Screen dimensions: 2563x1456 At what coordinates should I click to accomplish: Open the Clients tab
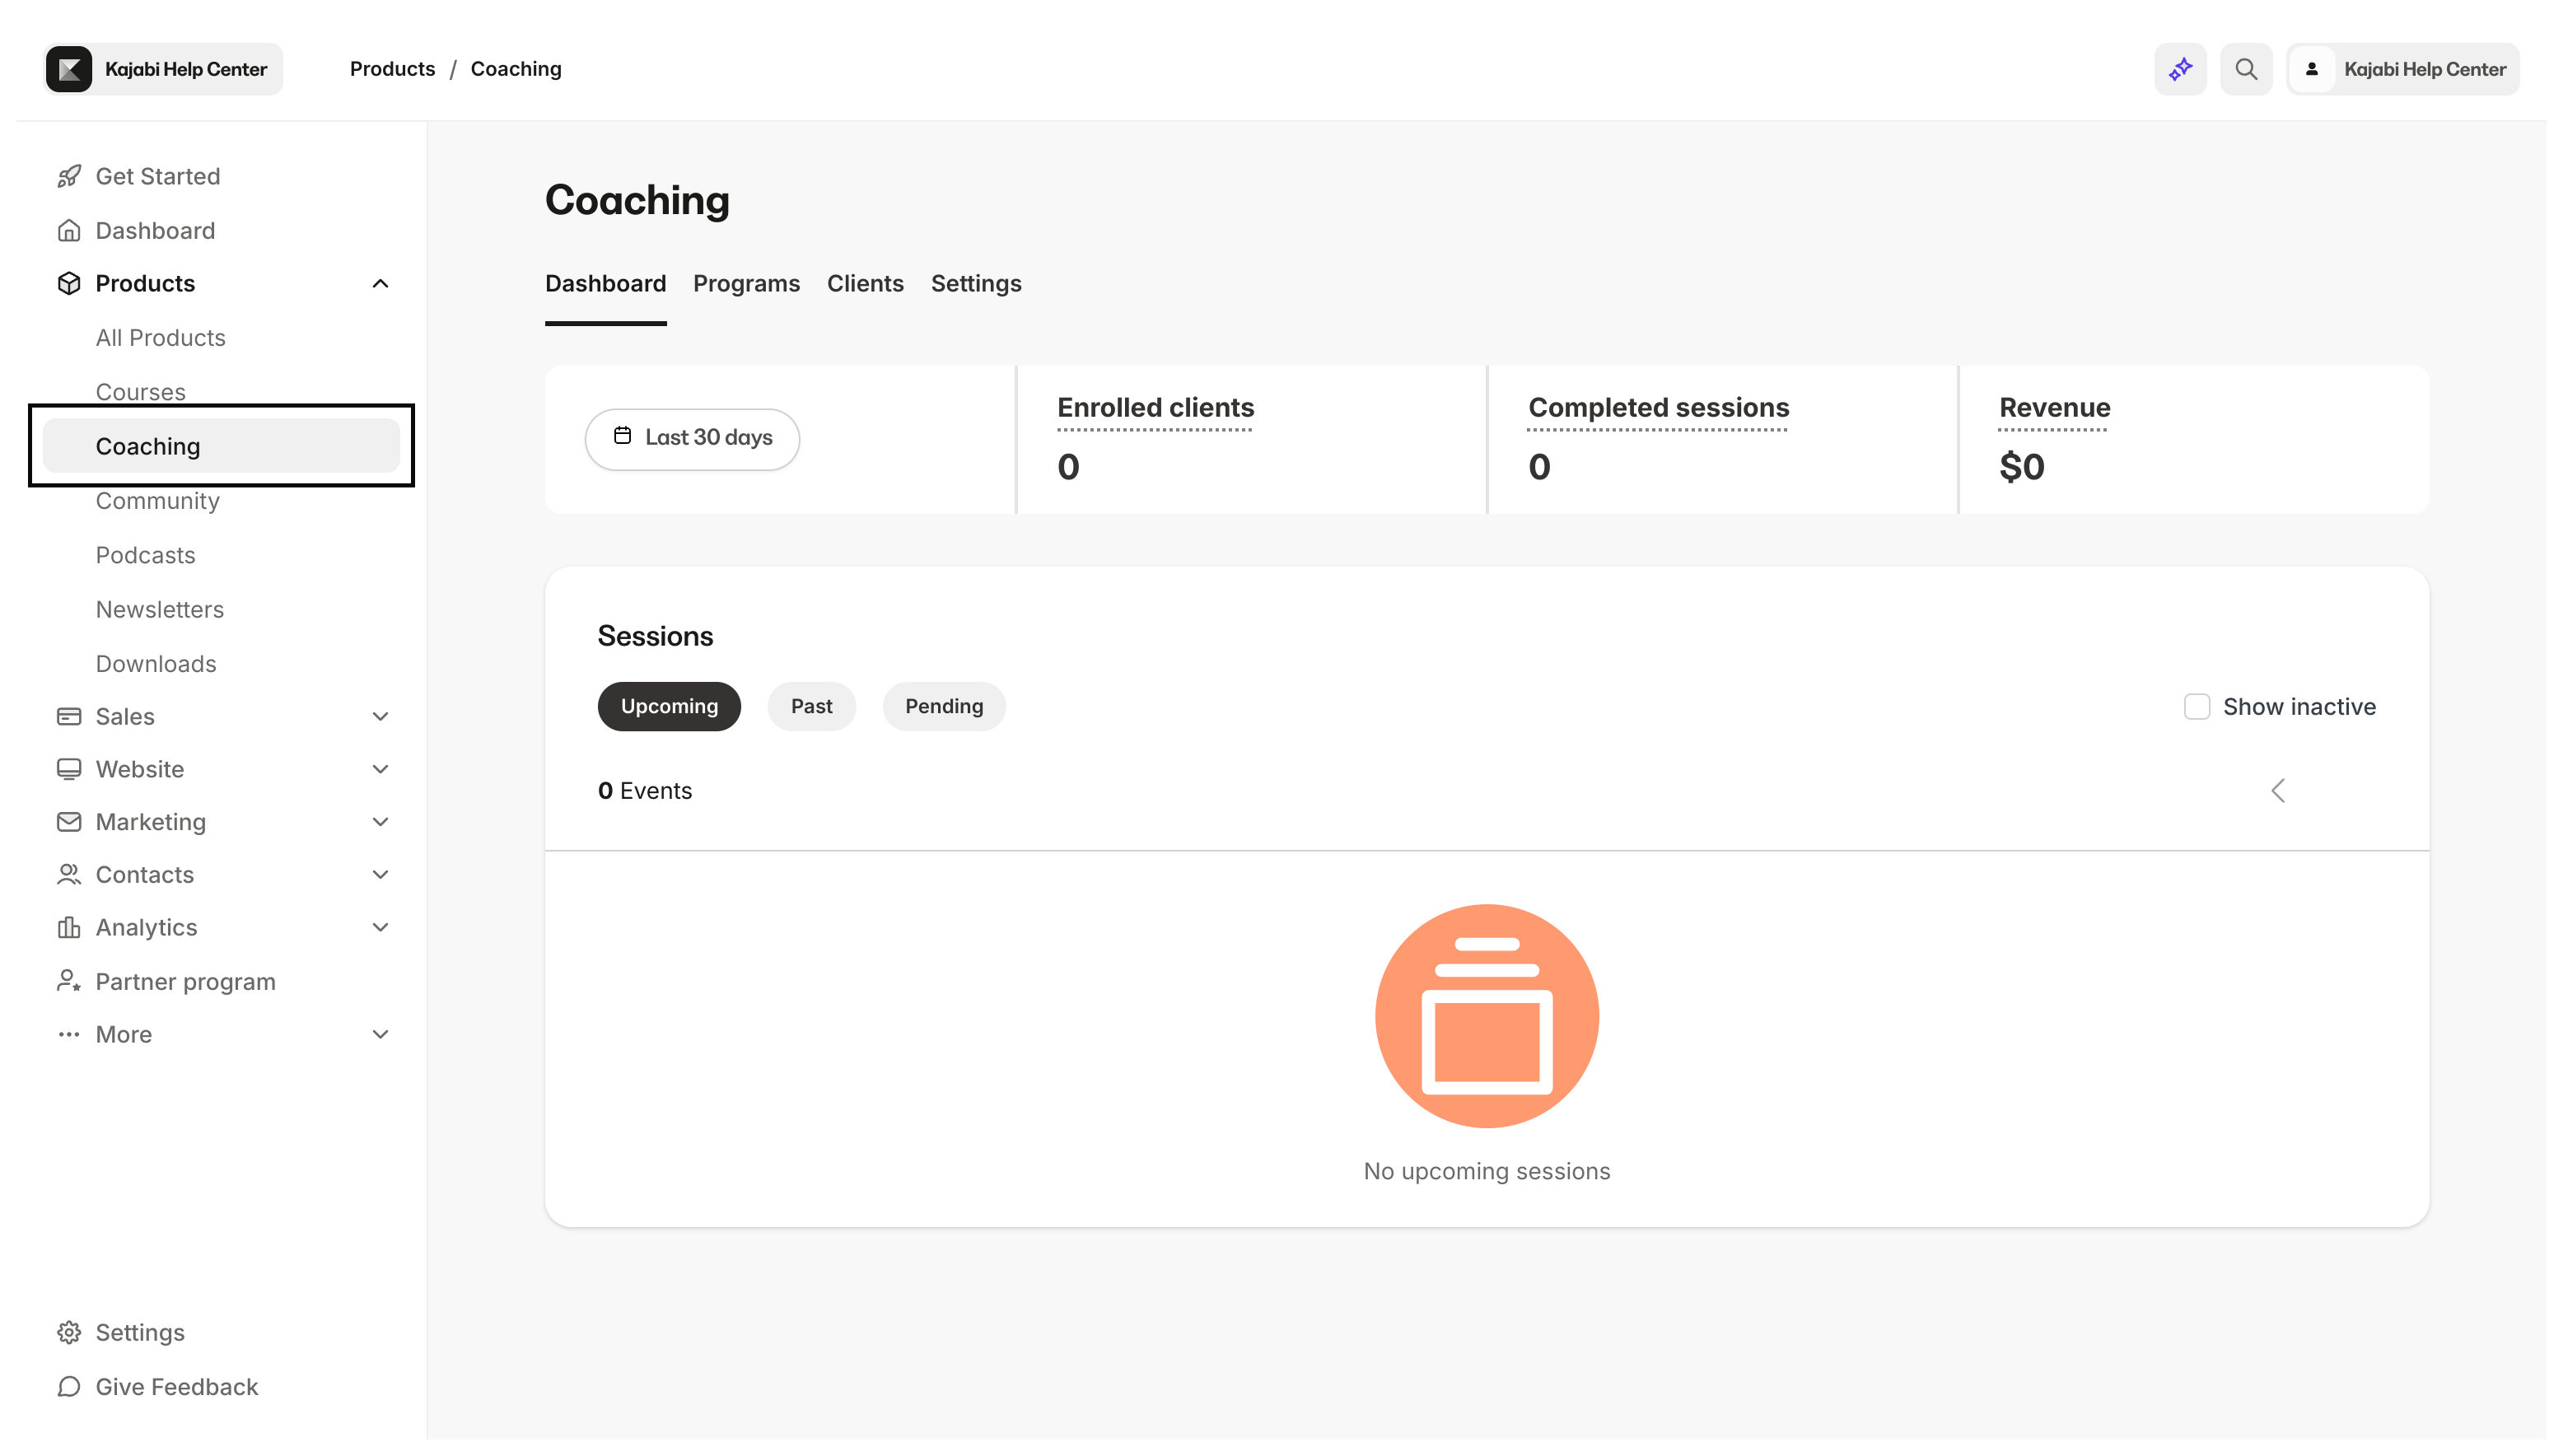[865, 284]
